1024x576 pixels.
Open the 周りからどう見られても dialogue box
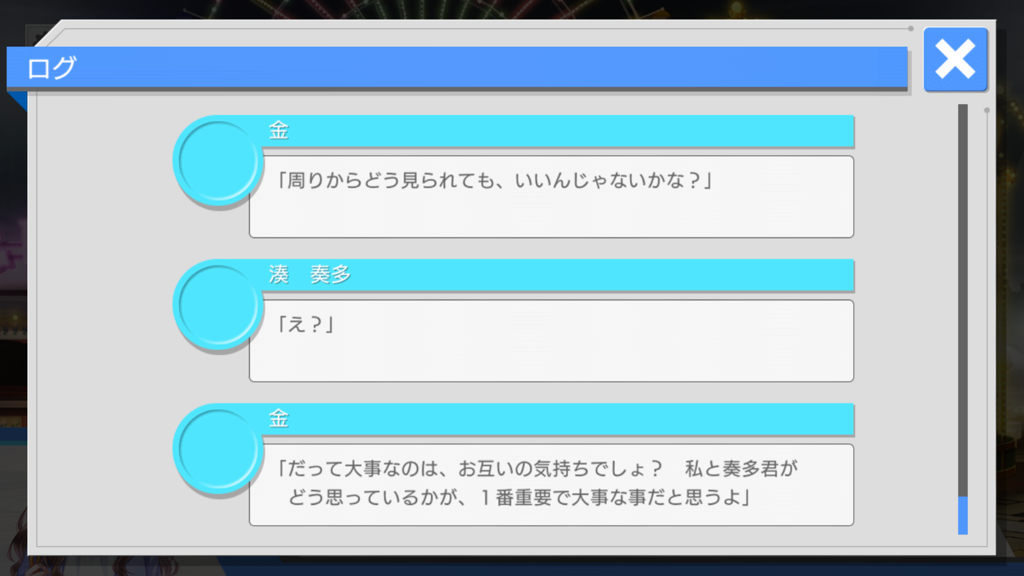point(551,197)
